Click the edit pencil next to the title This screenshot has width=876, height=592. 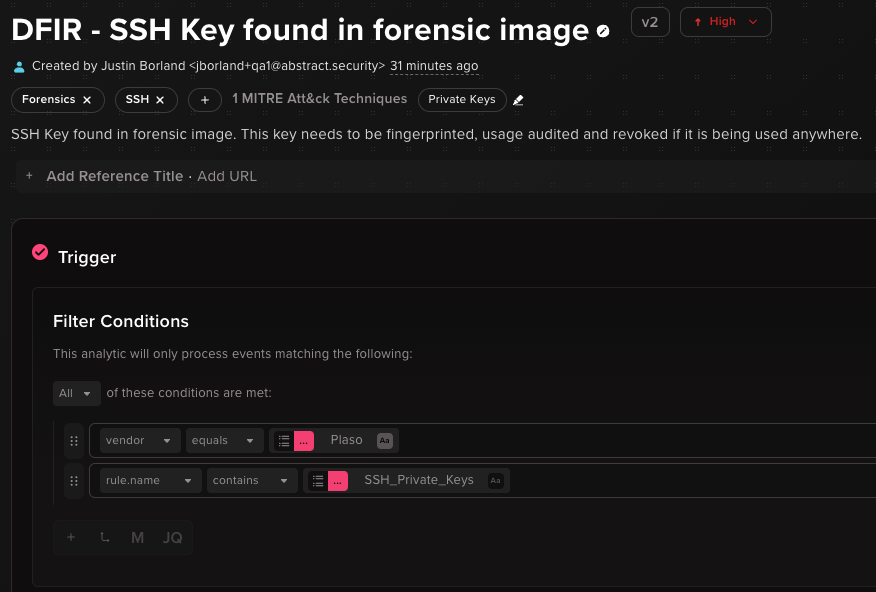pyautogui.click(x=602, y=30)
